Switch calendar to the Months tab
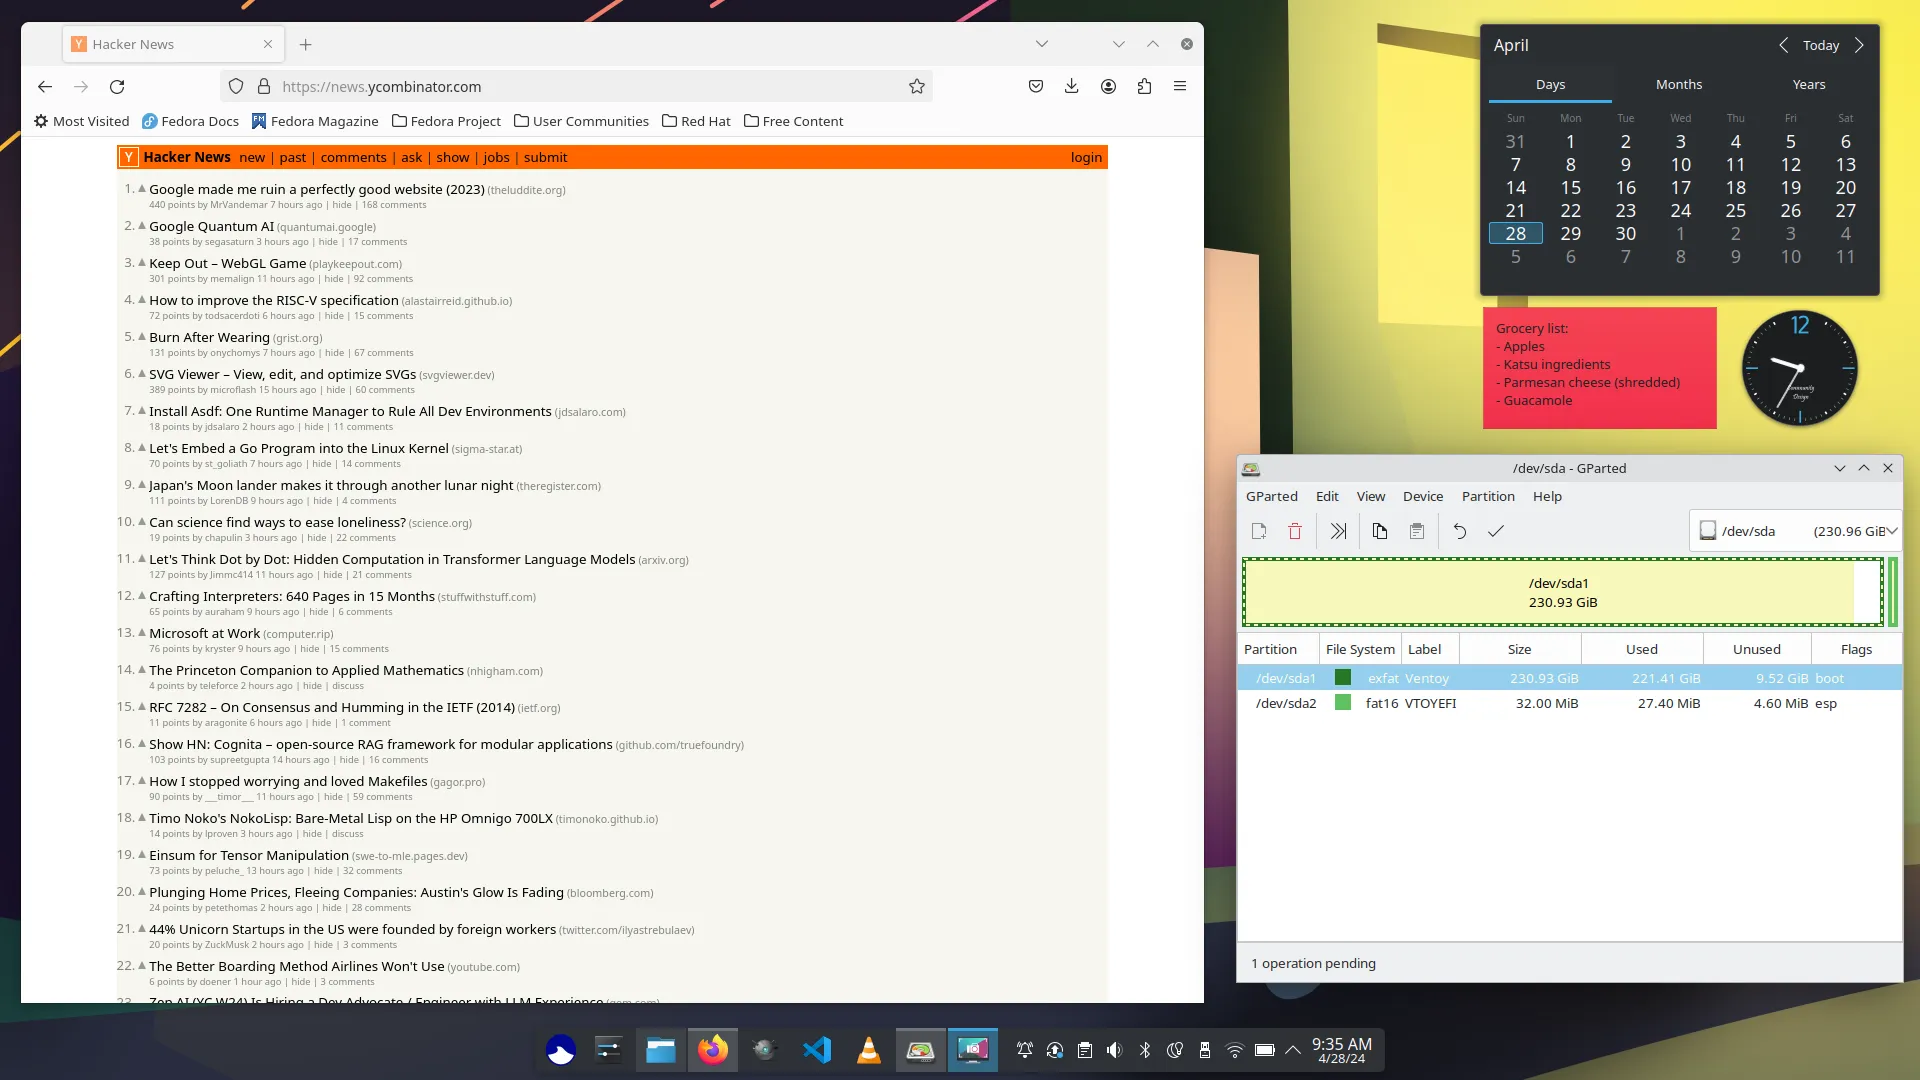The image size is (1920, 1080). (1679, 85)
